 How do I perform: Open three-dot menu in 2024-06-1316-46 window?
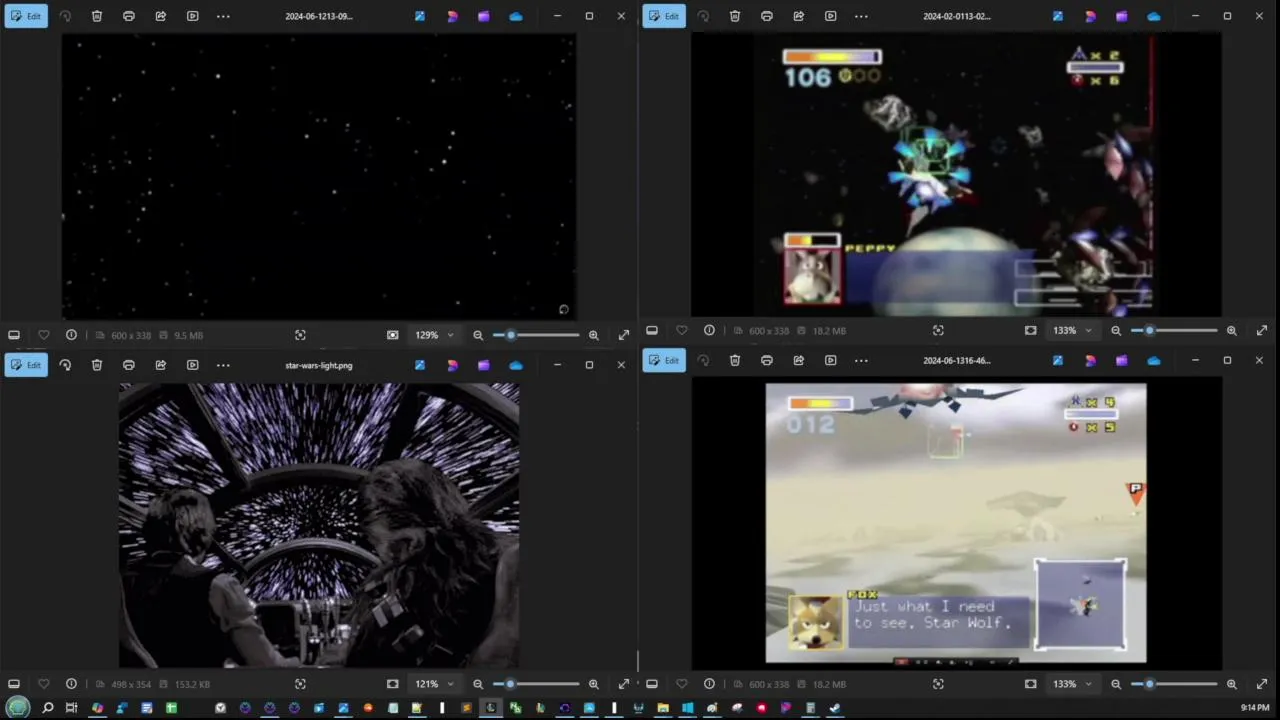(x=861, y=360)
